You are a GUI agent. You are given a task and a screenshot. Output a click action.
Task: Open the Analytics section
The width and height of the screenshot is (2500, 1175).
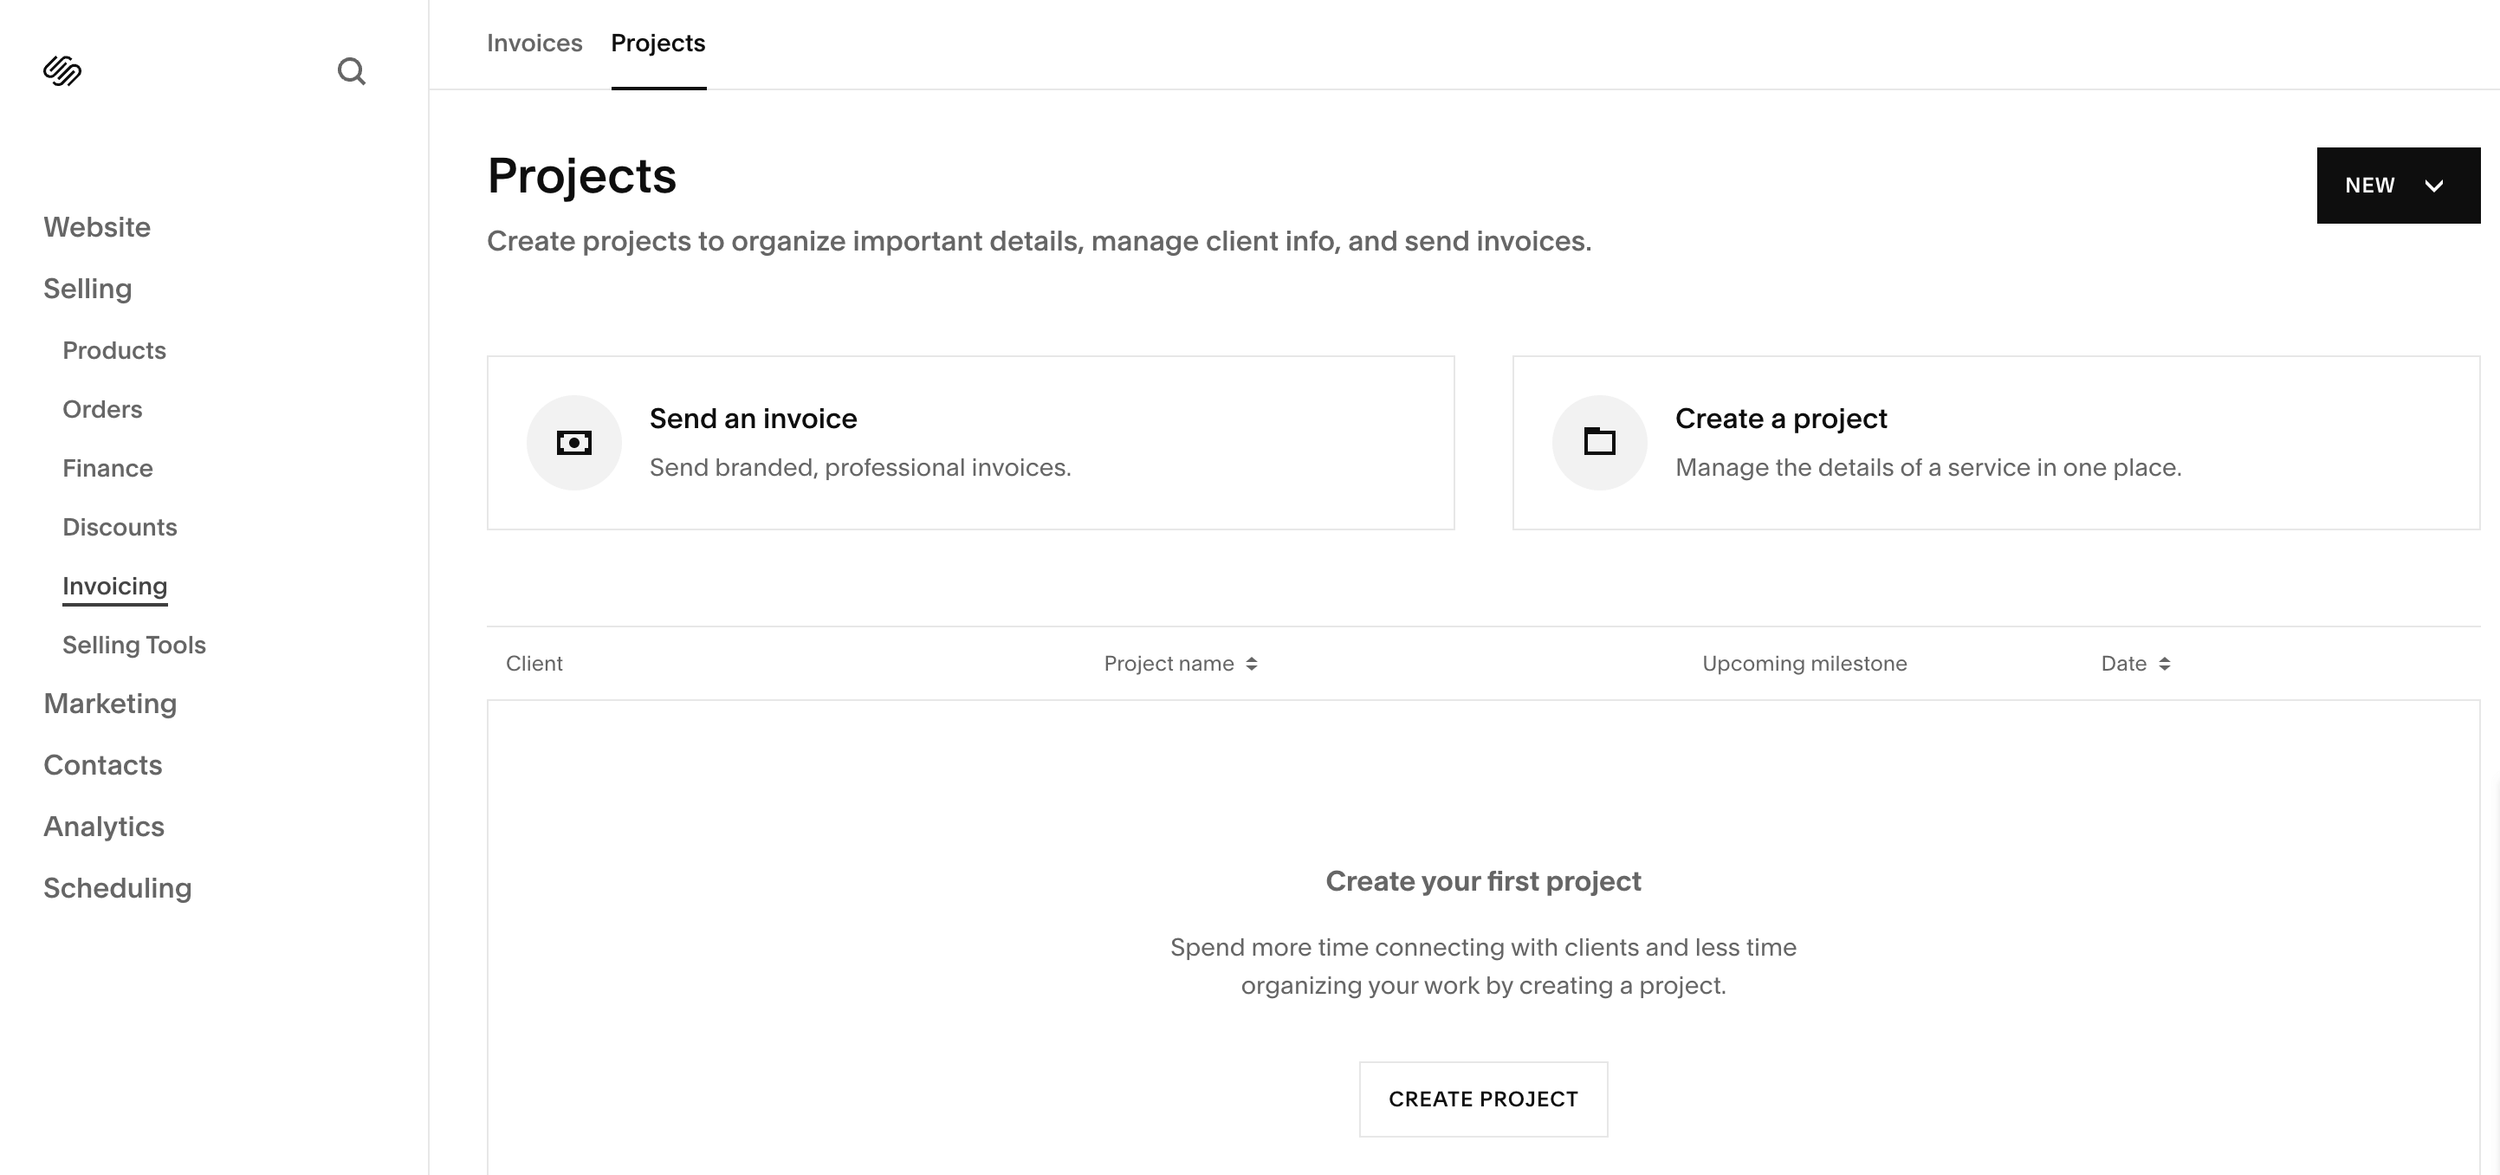(104, 826)
